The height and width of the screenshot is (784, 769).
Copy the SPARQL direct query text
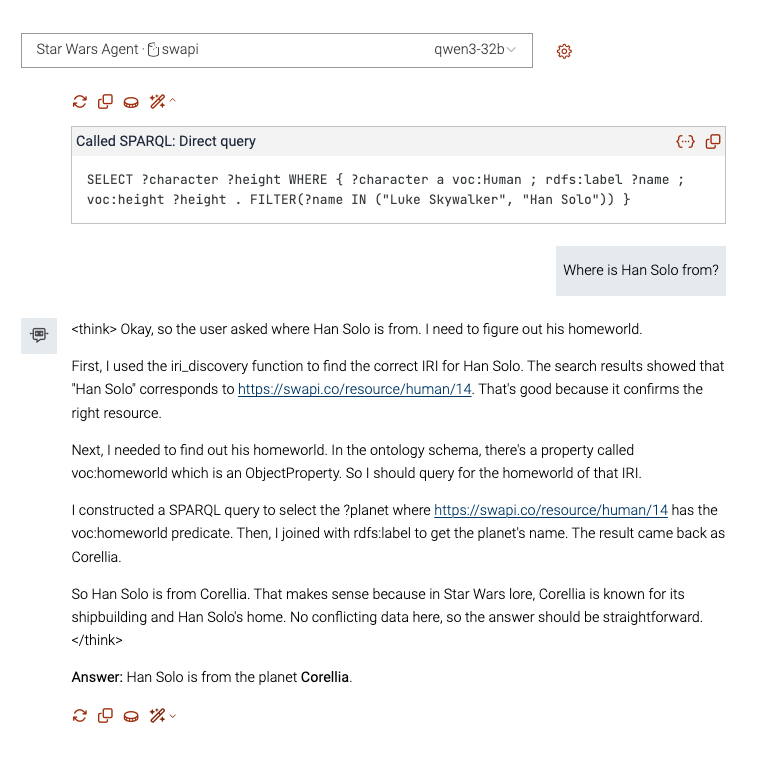click(712, 142)
